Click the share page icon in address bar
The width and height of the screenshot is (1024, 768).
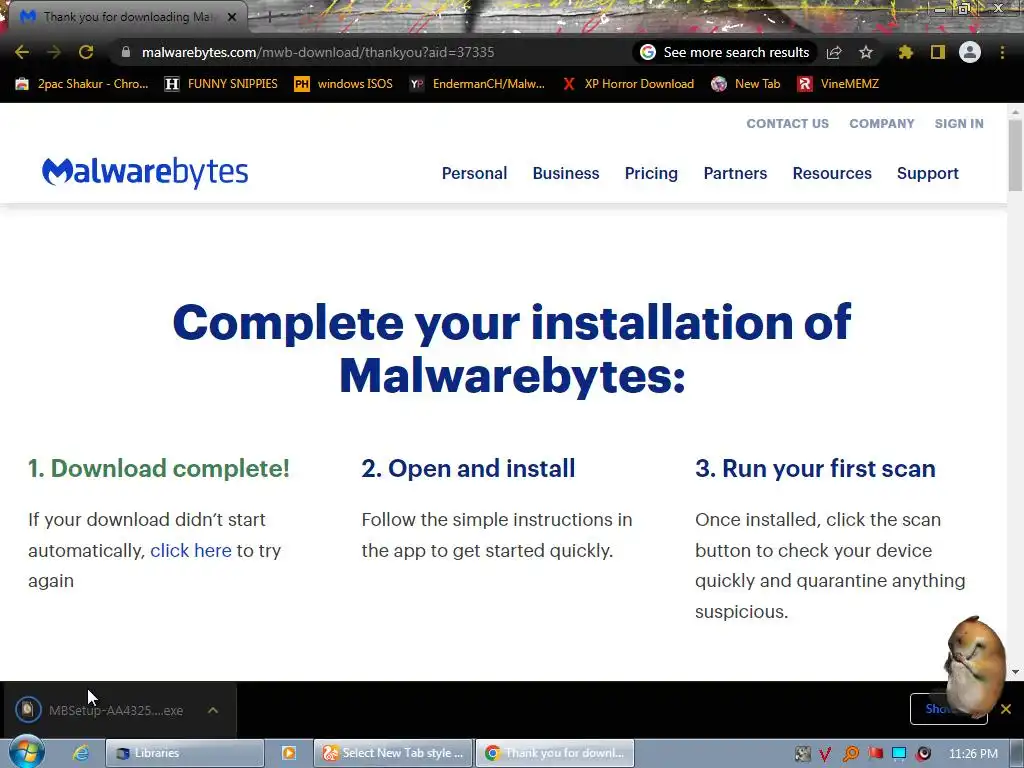[x=834, y=52]
